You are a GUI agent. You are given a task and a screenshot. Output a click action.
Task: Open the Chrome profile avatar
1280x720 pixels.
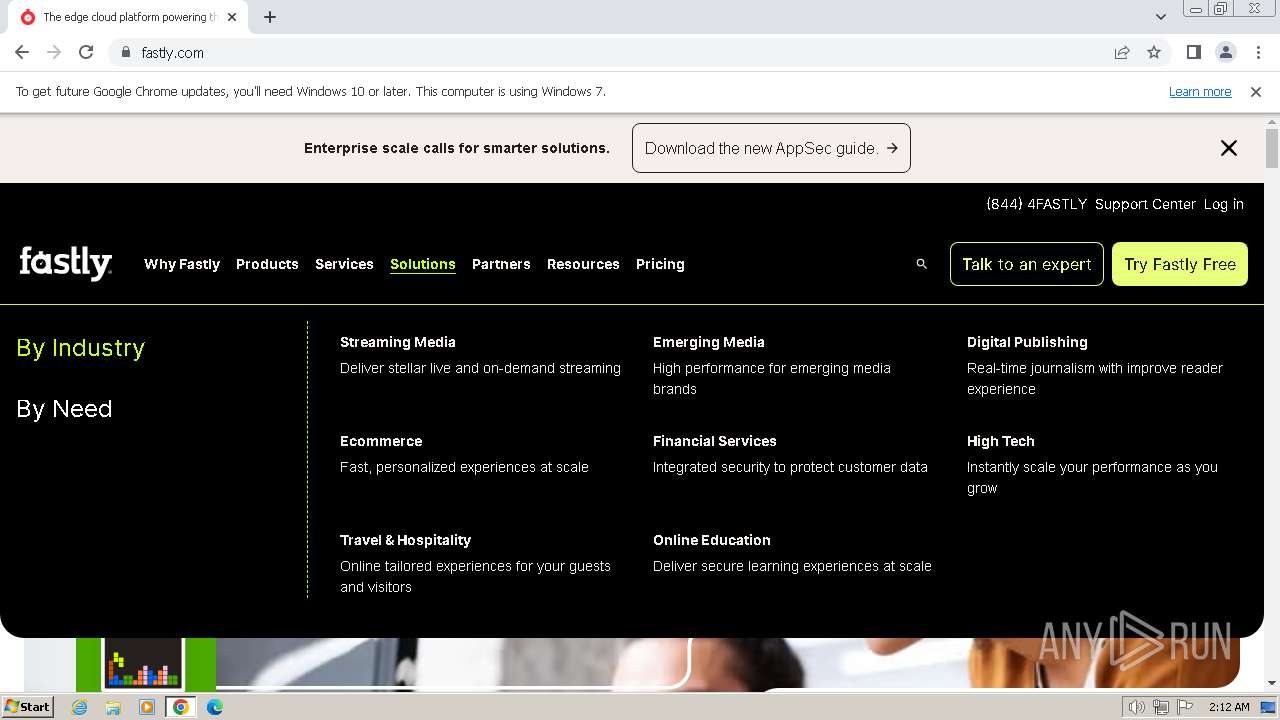(x=1225, y=53)
